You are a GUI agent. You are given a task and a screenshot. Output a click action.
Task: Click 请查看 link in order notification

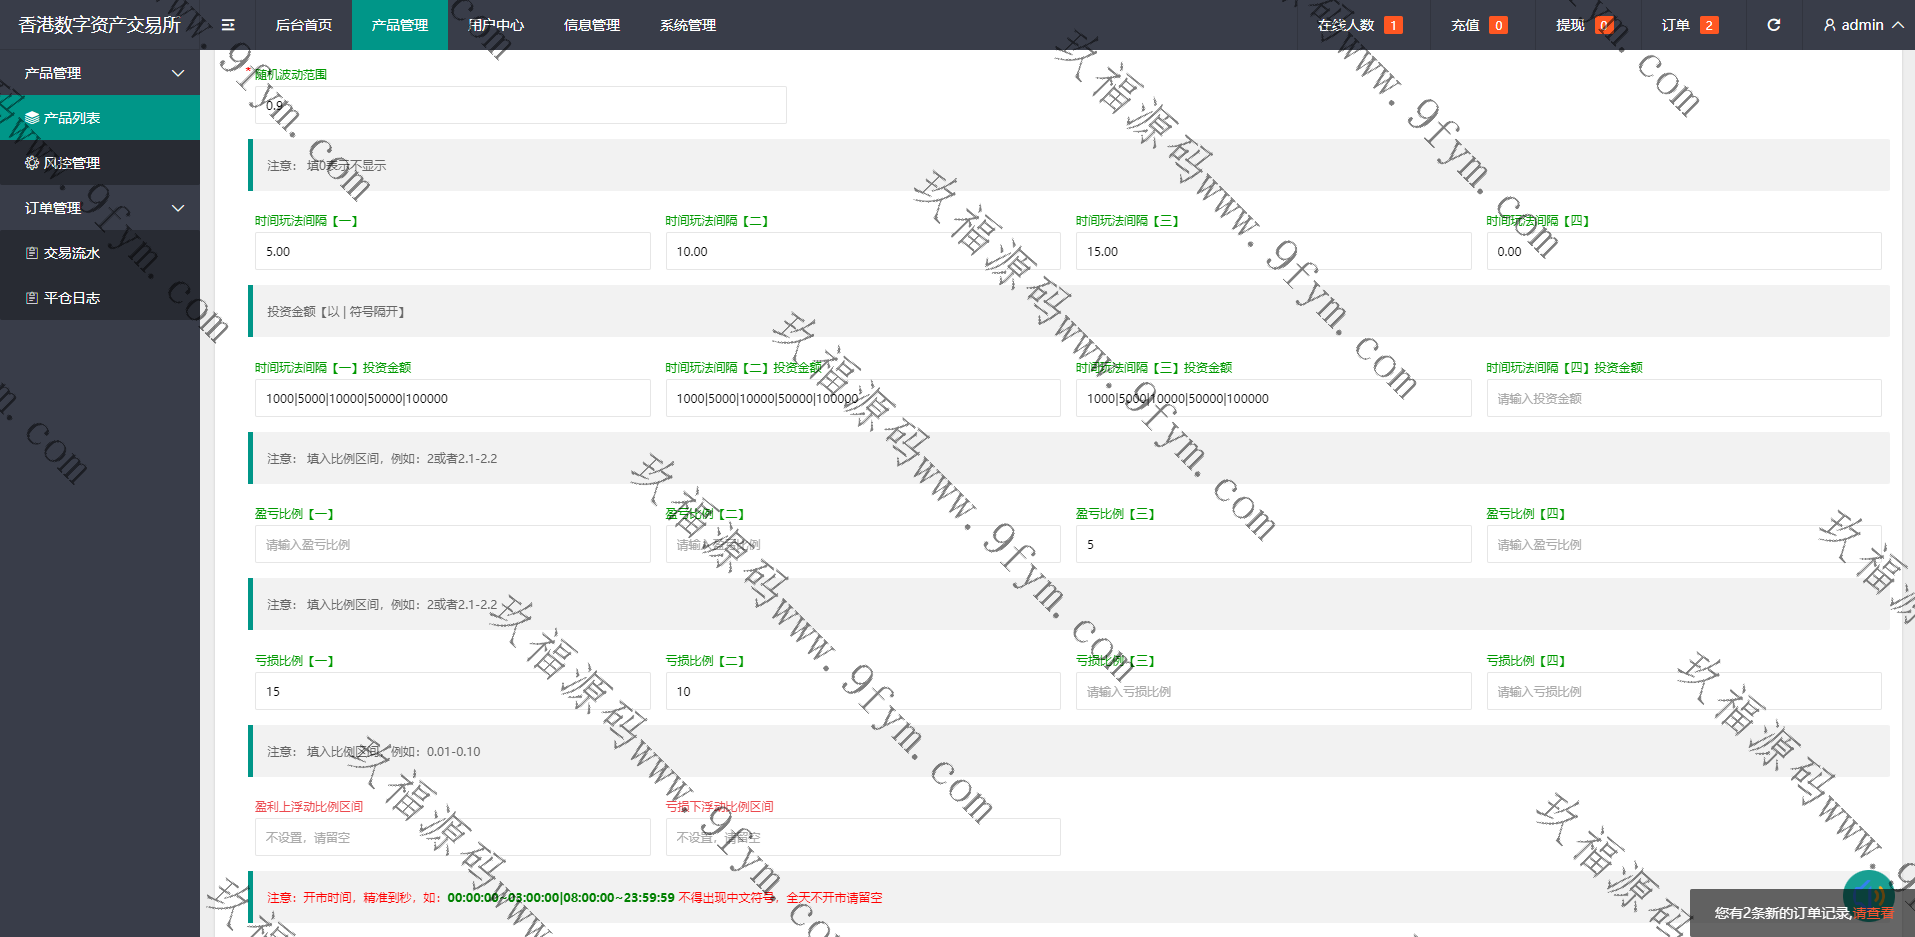tap(1873, 913)
